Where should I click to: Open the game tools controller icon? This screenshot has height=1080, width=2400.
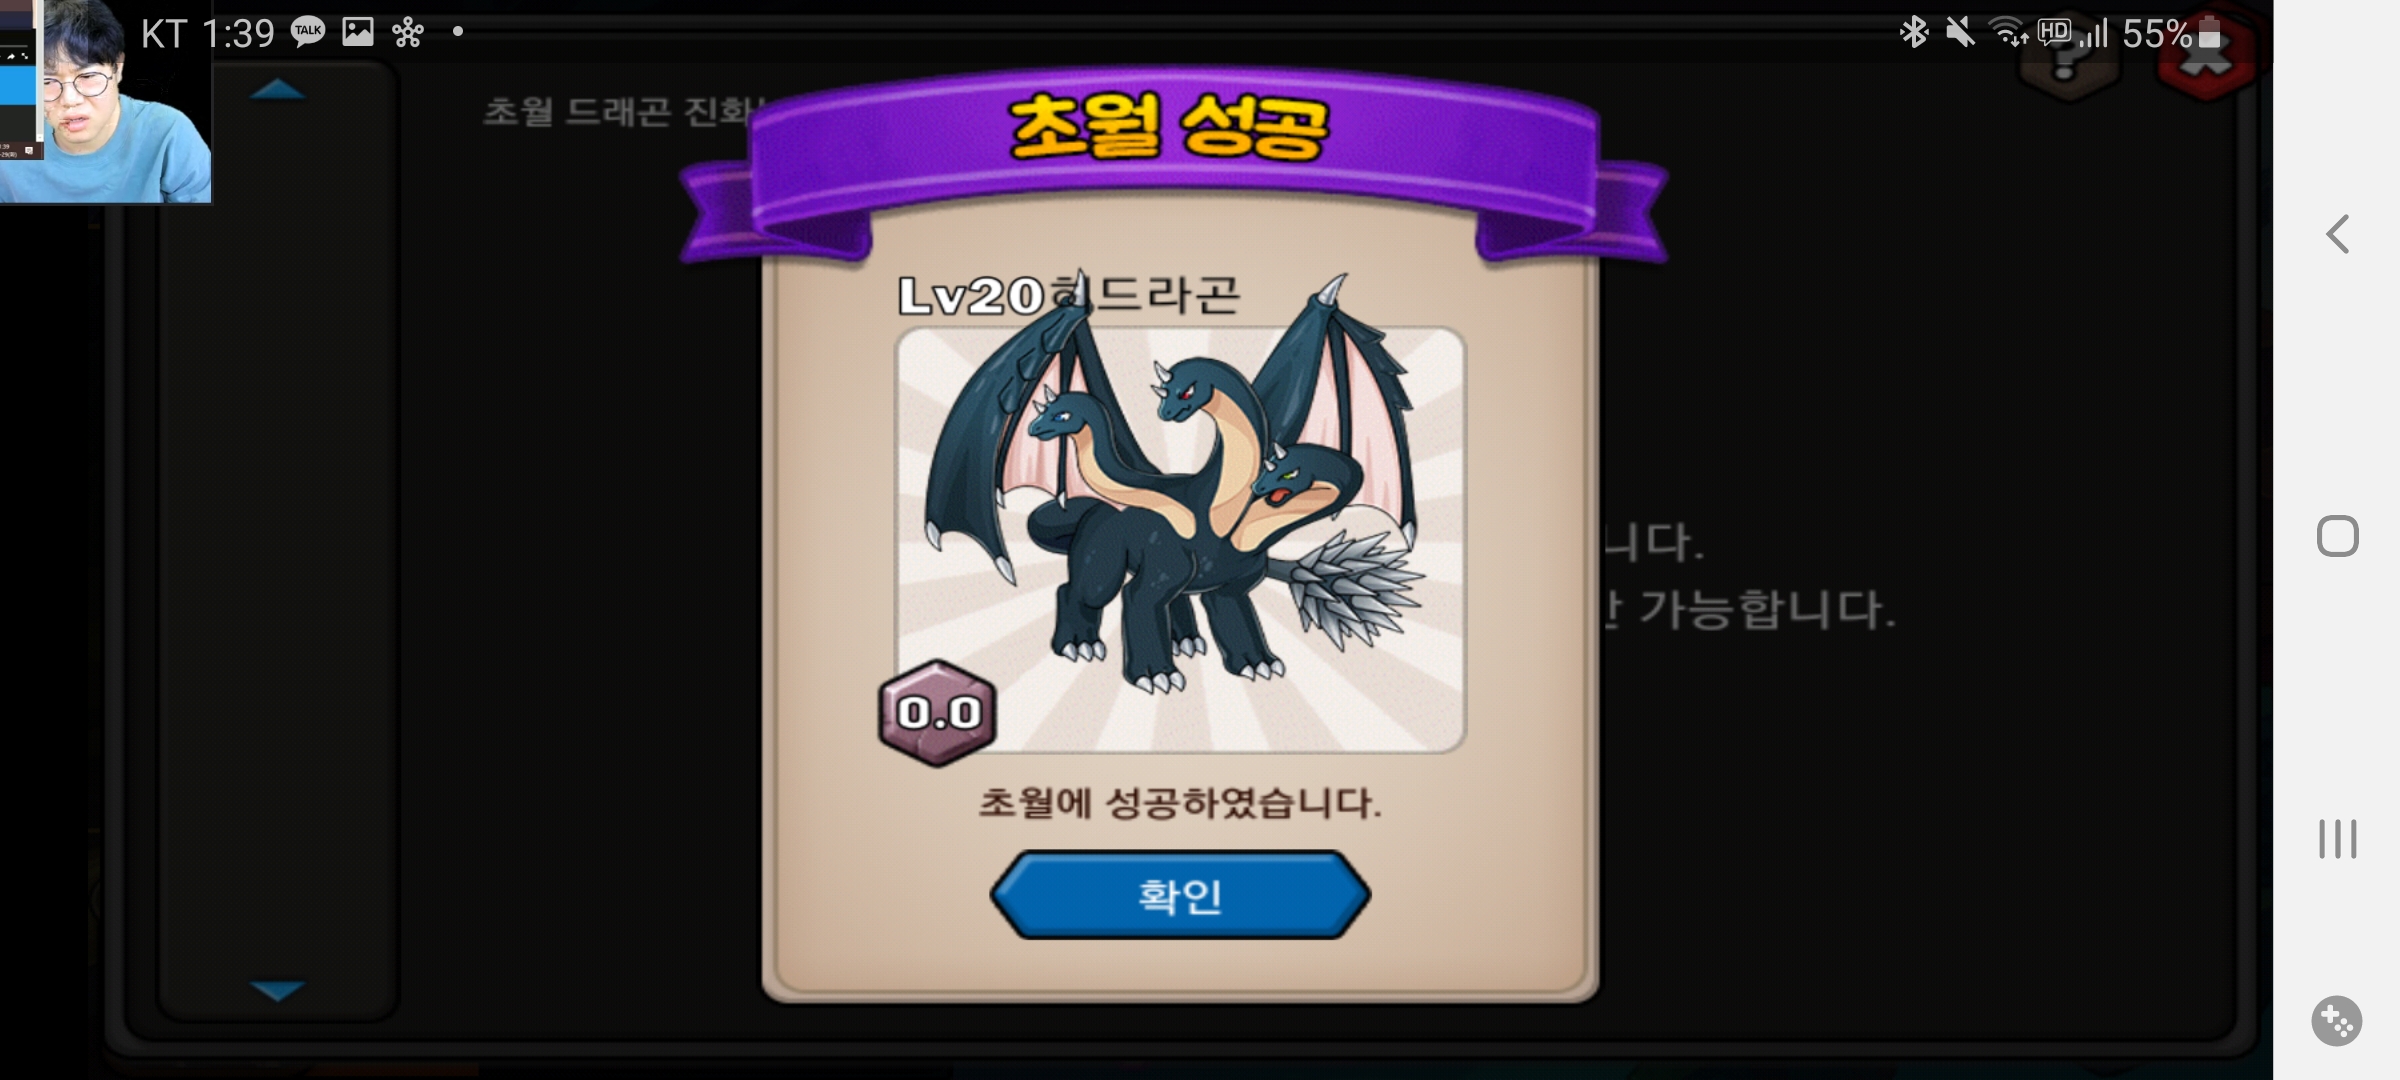tap(2337, 1021)
